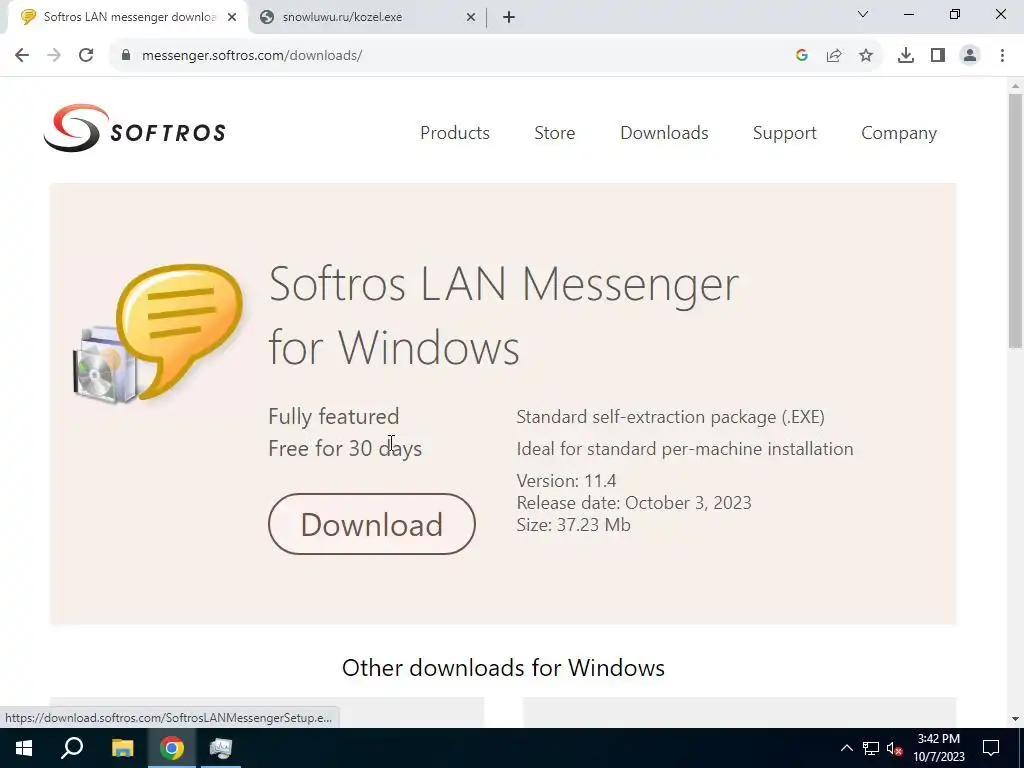This screenshot has width=1024, height=768.
Task: Show hidden system tray icons
Action: click(846, 748)
